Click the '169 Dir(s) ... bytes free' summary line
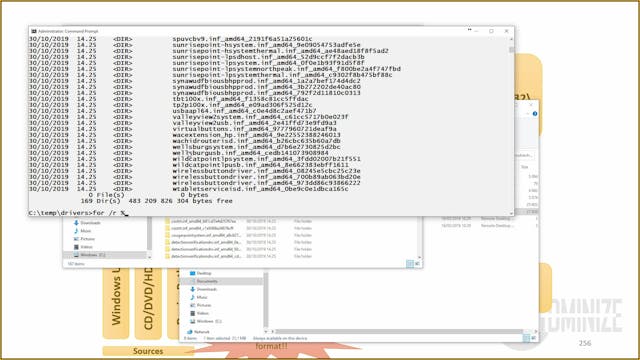This screenshot has width=640, height=360. (x=156, y=201)
